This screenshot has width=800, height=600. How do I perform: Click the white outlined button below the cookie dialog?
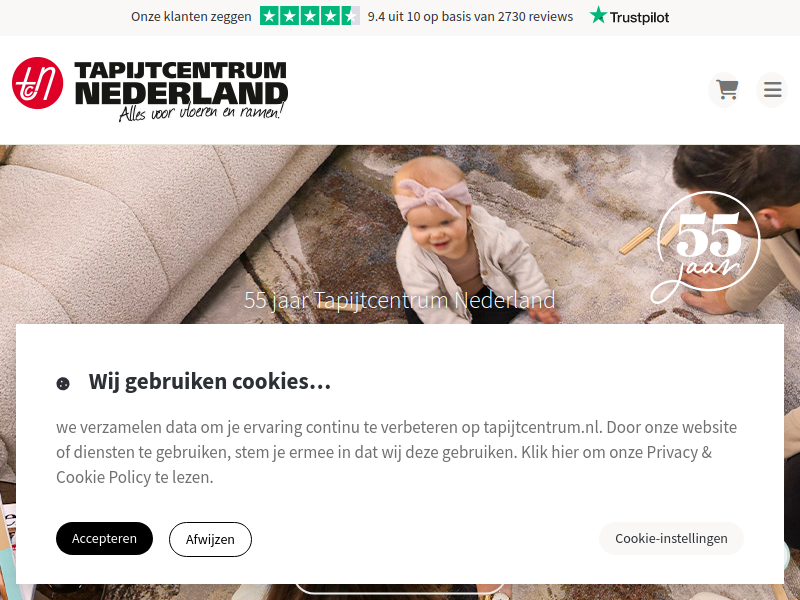point(399,590)
